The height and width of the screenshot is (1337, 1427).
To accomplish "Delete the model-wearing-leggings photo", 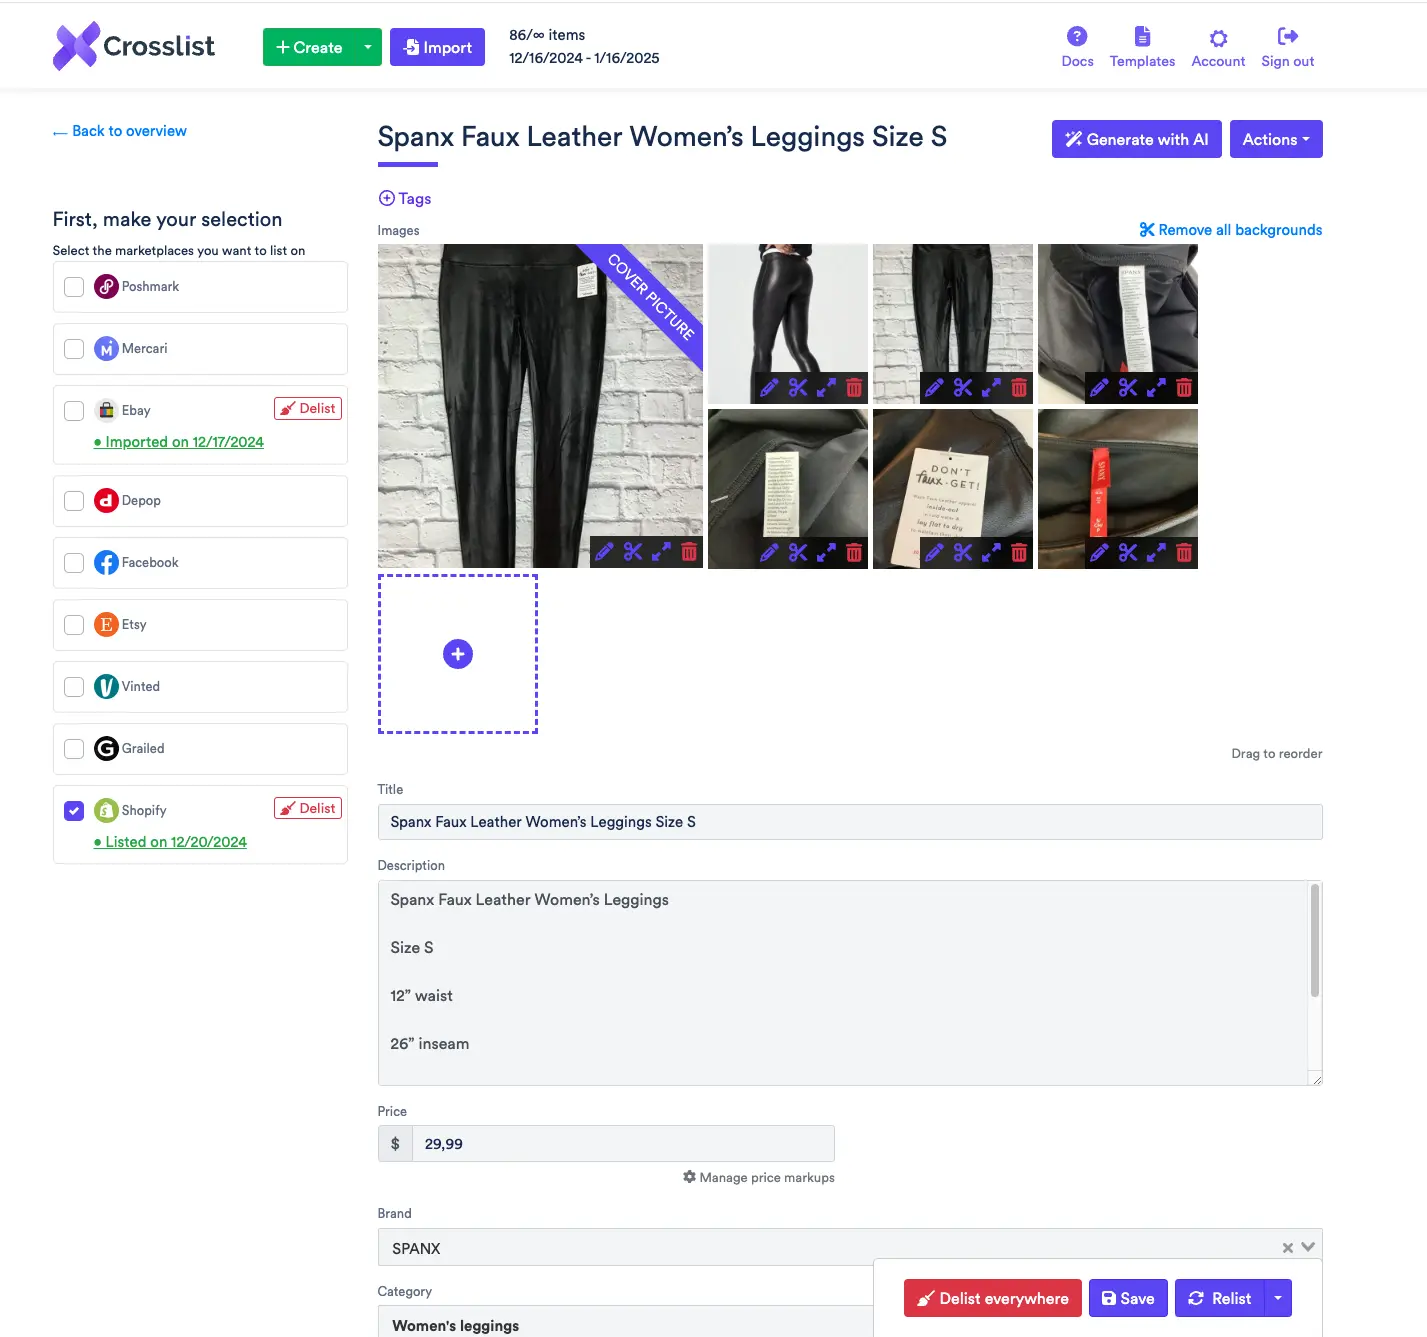I will (x=854, y=388).
